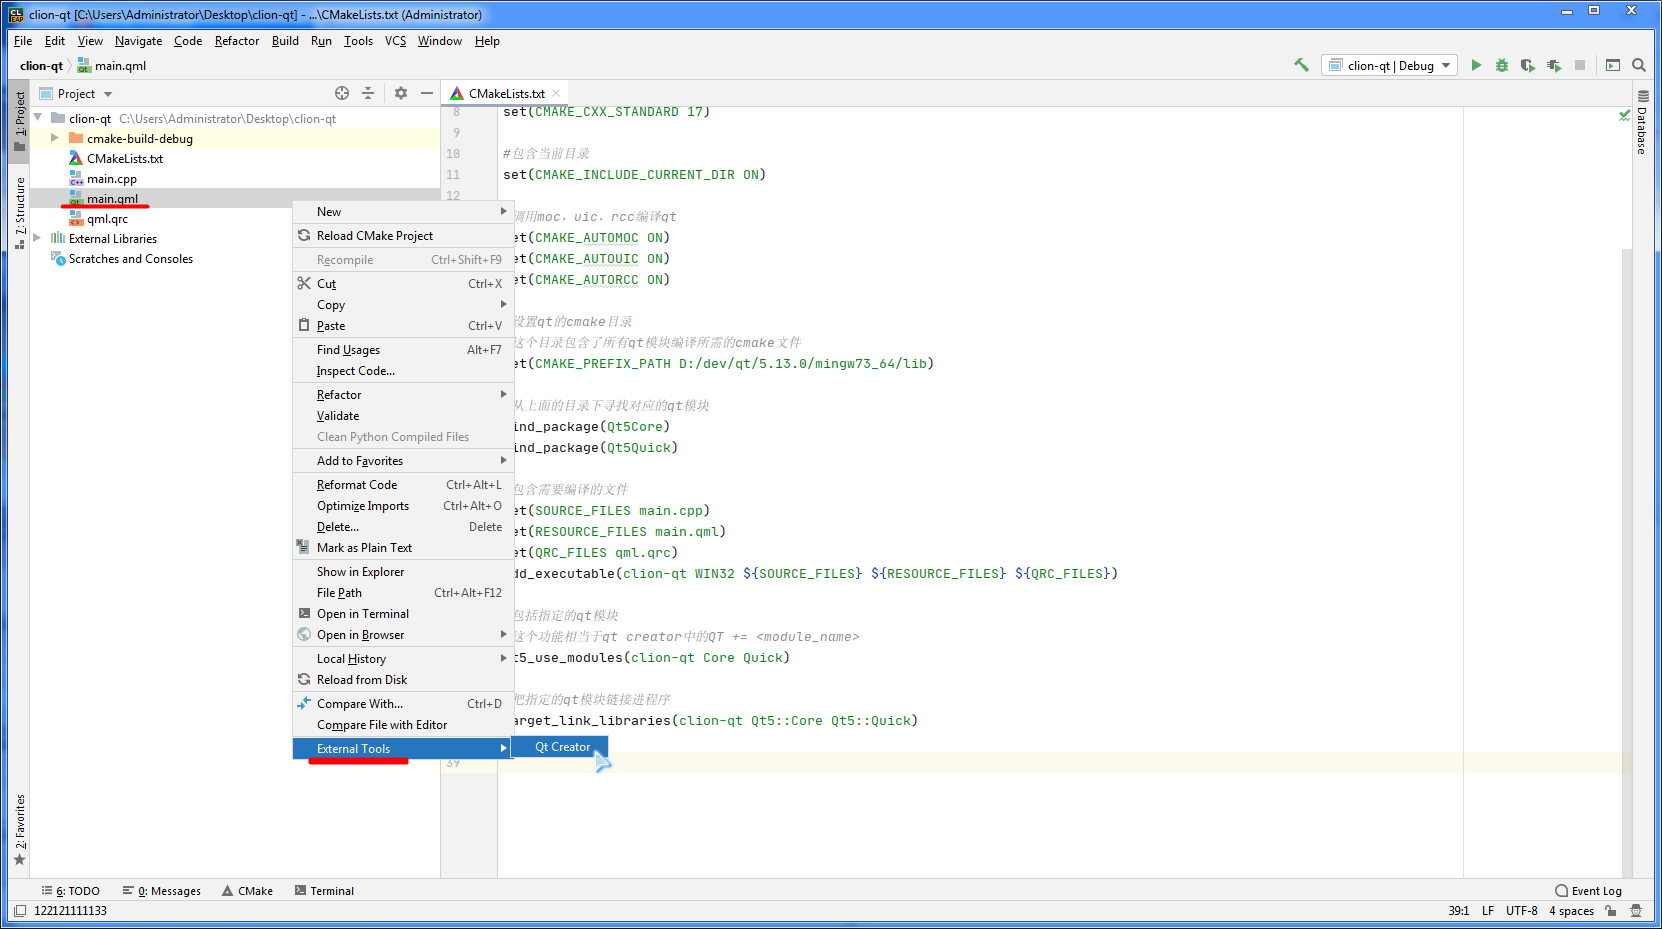Start the Debug bug icon
Screen dimensions: 1662x929
pyautogui.click(x=1502, y=65)
